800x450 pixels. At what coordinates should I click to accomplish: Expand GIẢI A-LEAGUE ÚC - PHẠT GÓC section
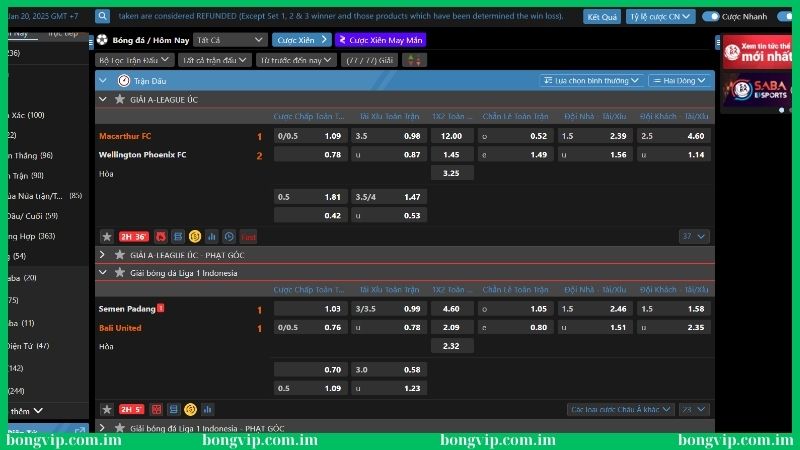[102, 255]
